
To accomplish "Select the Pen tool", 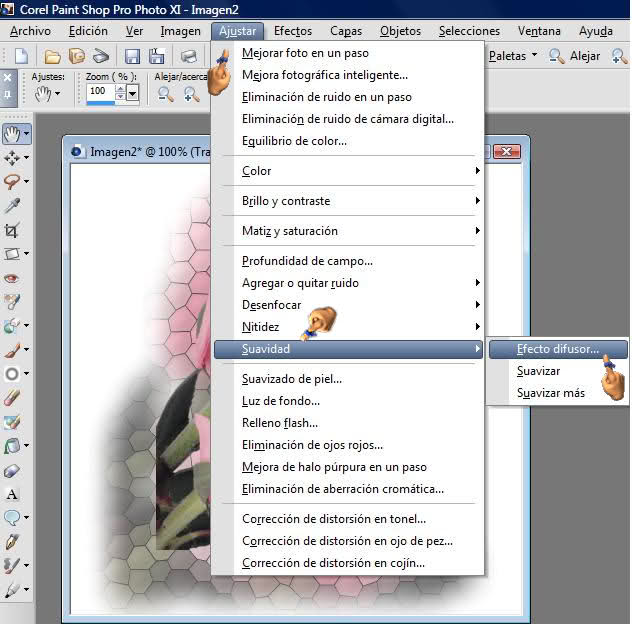I will pyautogui.click(x=12, y=542).
